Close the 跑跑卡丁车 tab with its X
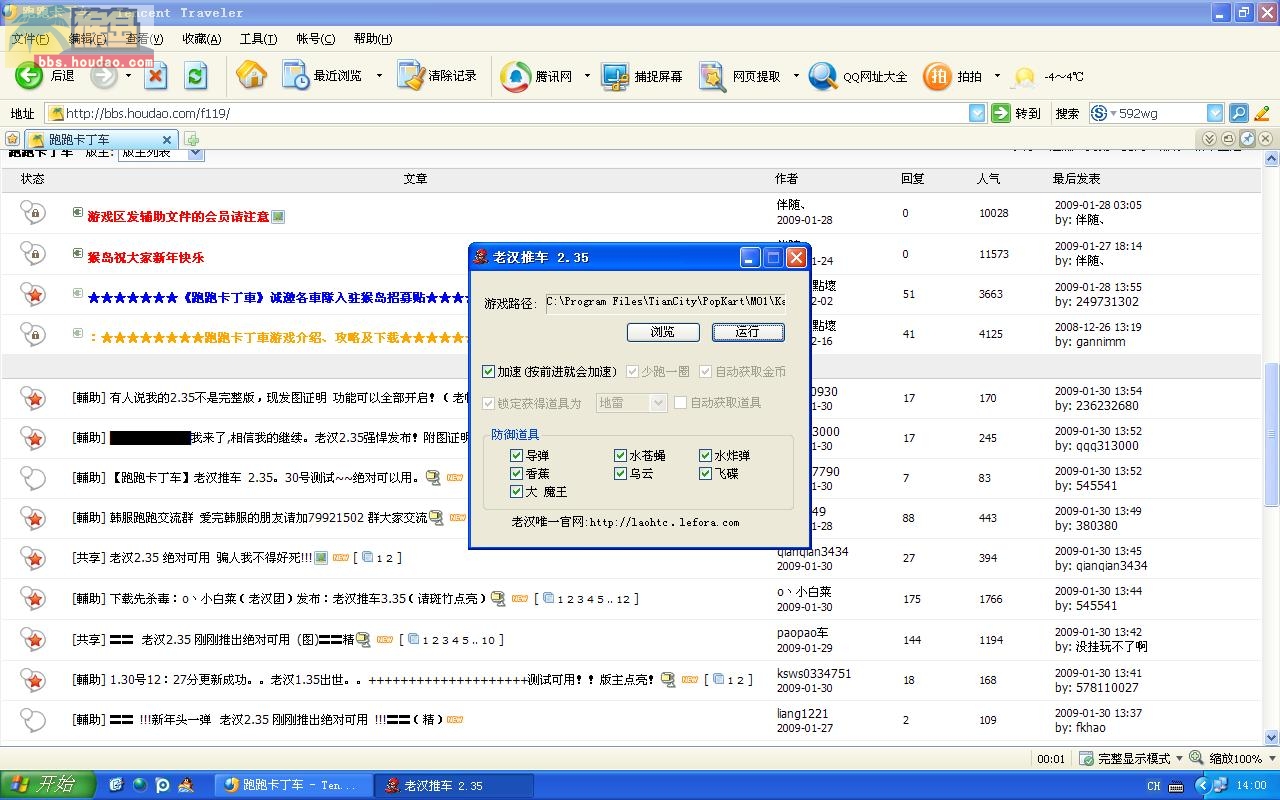The height and width of the screenshot is (800, 1280). tap(167, 139)
